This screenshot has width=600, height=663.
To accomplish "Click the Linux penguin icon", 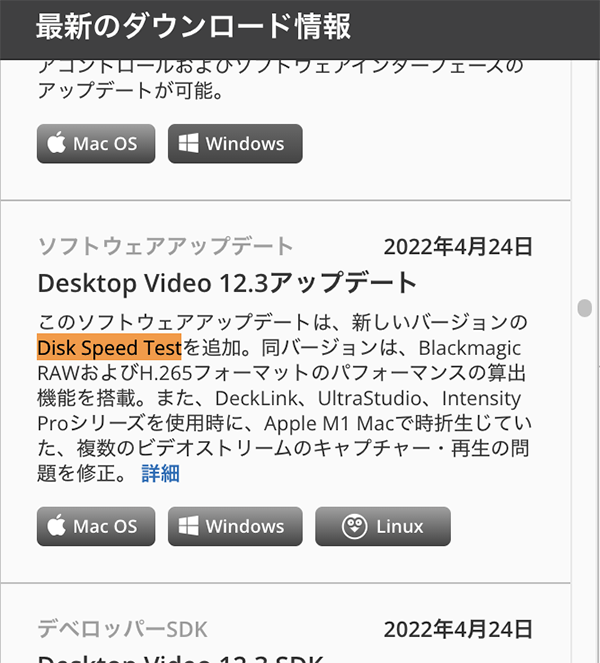I will pos(354,526).
